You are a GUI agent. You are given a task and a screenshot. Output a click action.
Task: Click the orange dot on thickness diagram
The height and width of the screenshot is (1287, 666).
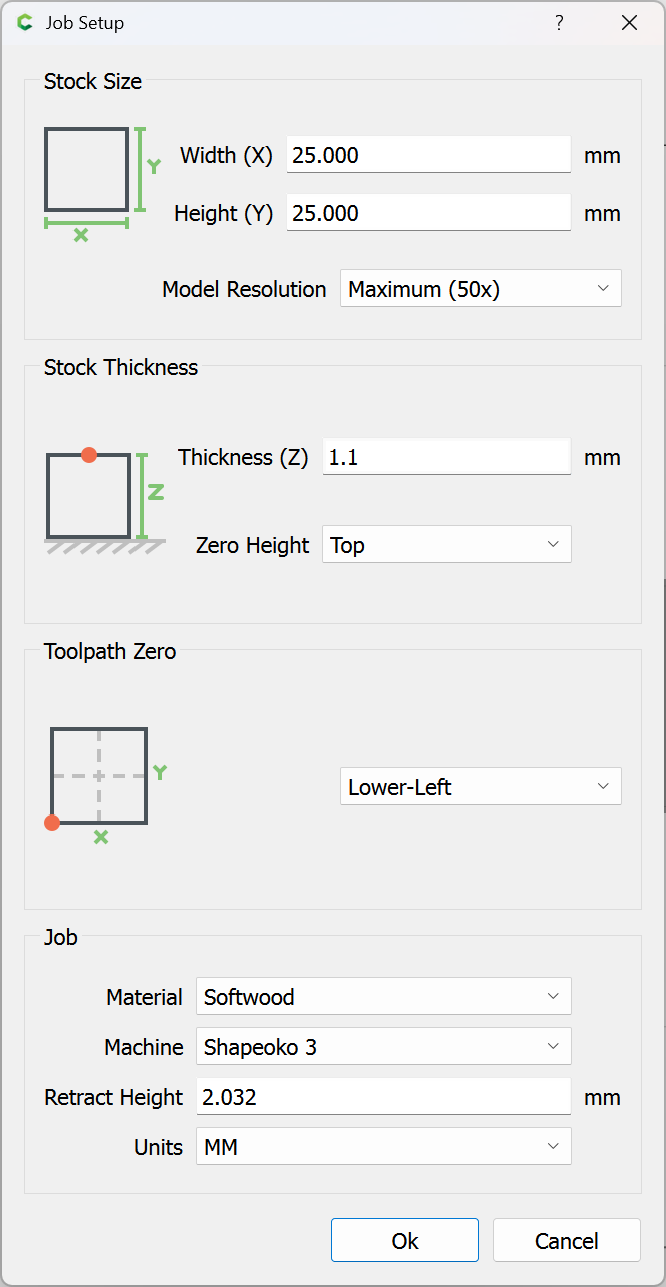[89, 455]
